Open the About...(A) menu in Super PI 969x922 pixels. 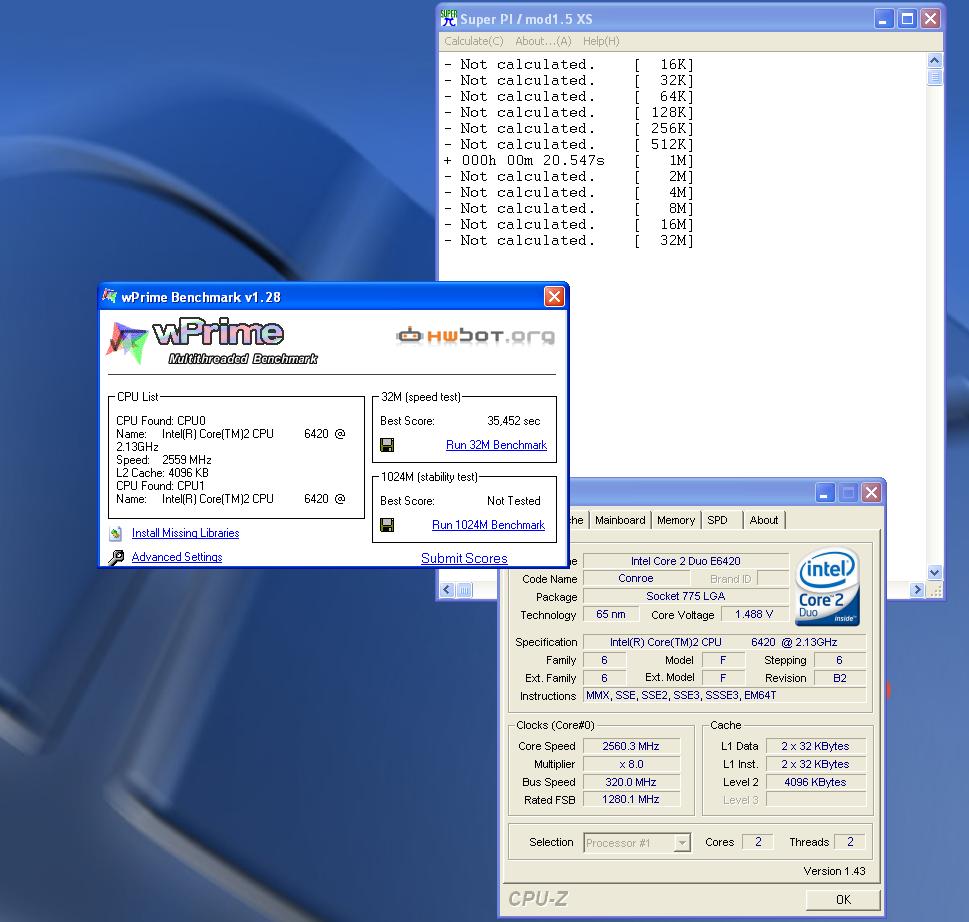coord(543,41)
